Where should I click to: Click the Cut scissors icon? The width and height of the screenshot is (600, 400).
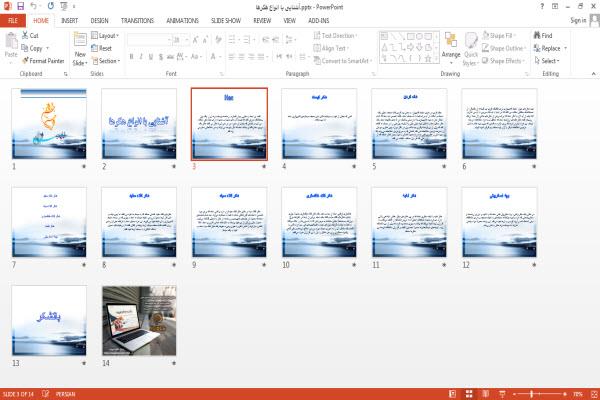(x=25, y=35)
